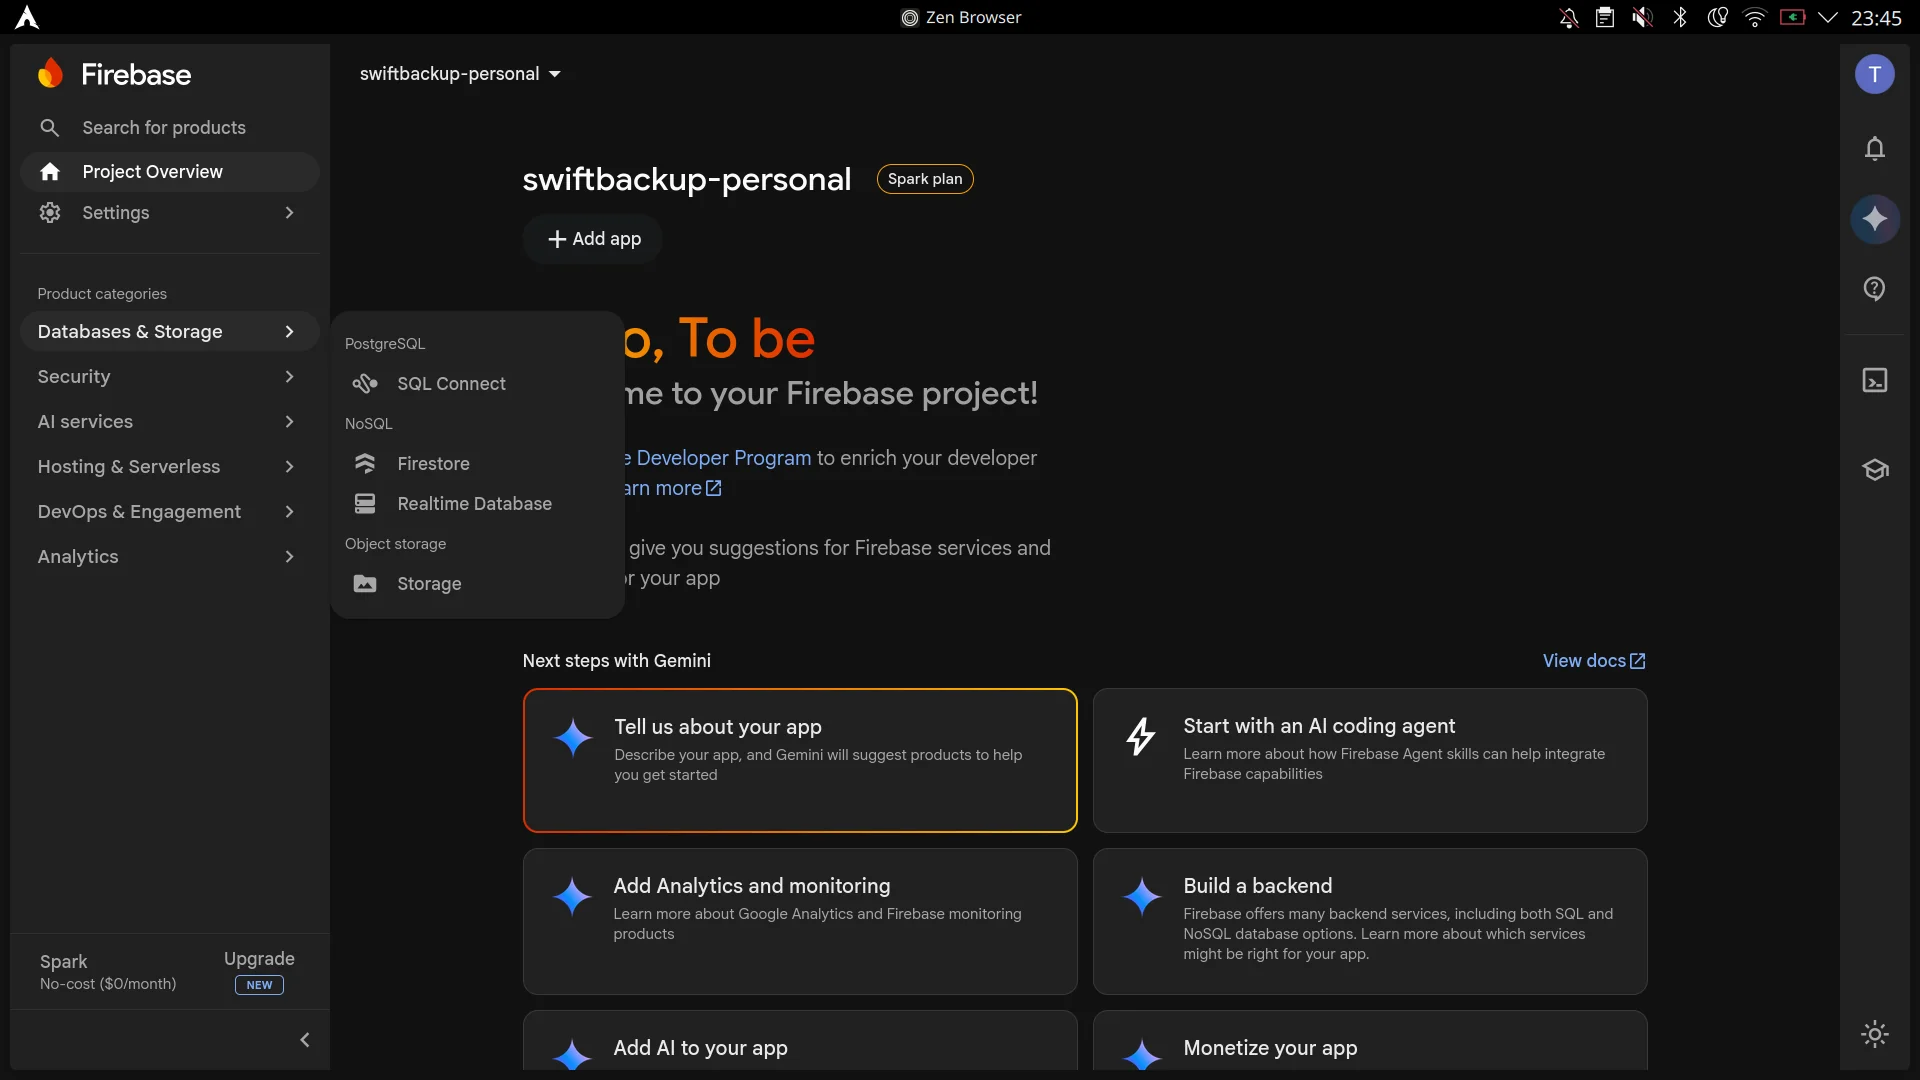This screenshot has width=1920, height=1080.
Task: Expand the Analytics category
Action: (170, 557)
